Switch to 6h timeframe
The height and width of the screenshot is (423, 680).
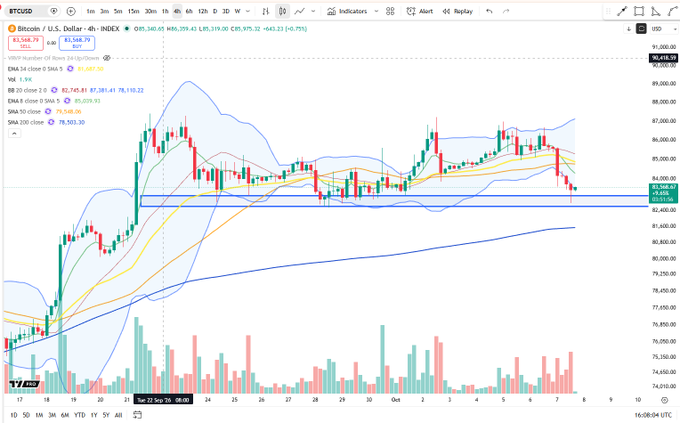[189, 11]
